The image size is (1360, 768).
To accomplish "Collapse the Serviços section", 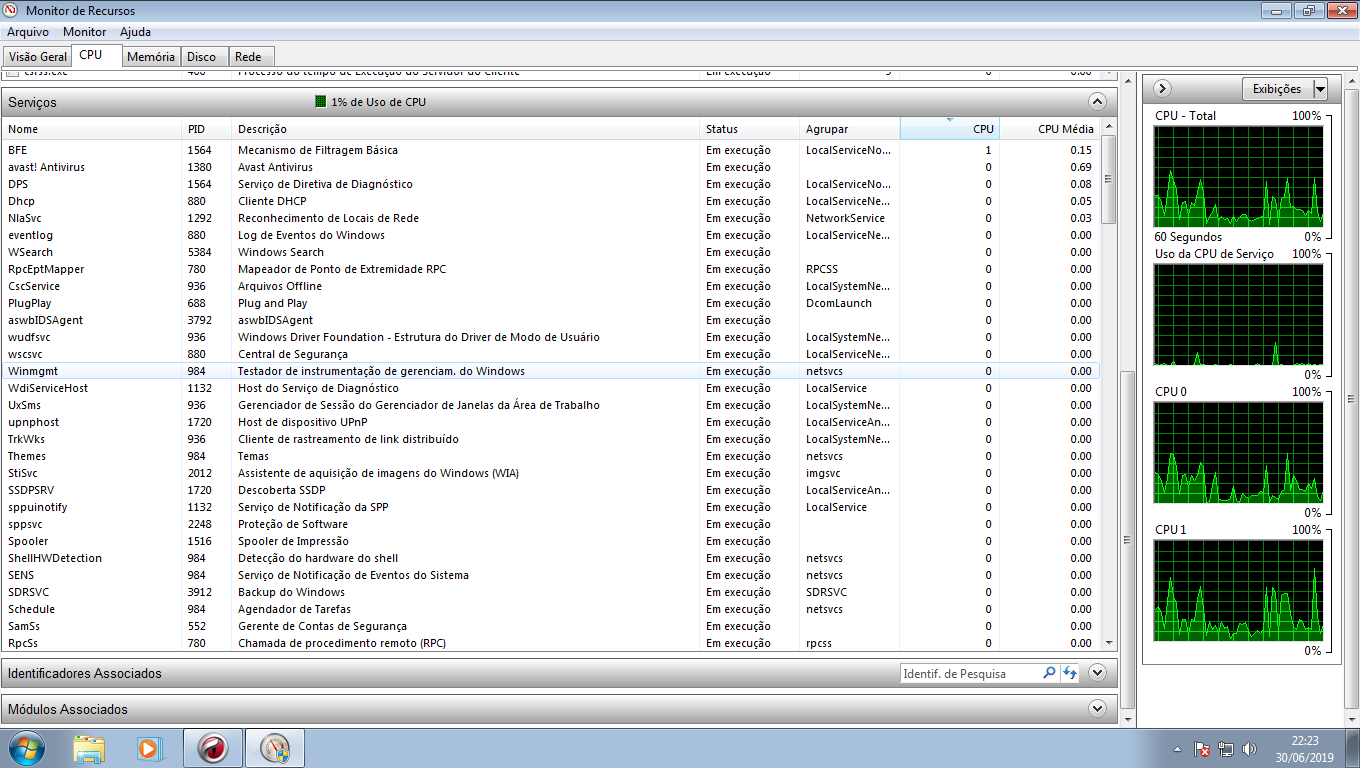I will (1097, 102).
